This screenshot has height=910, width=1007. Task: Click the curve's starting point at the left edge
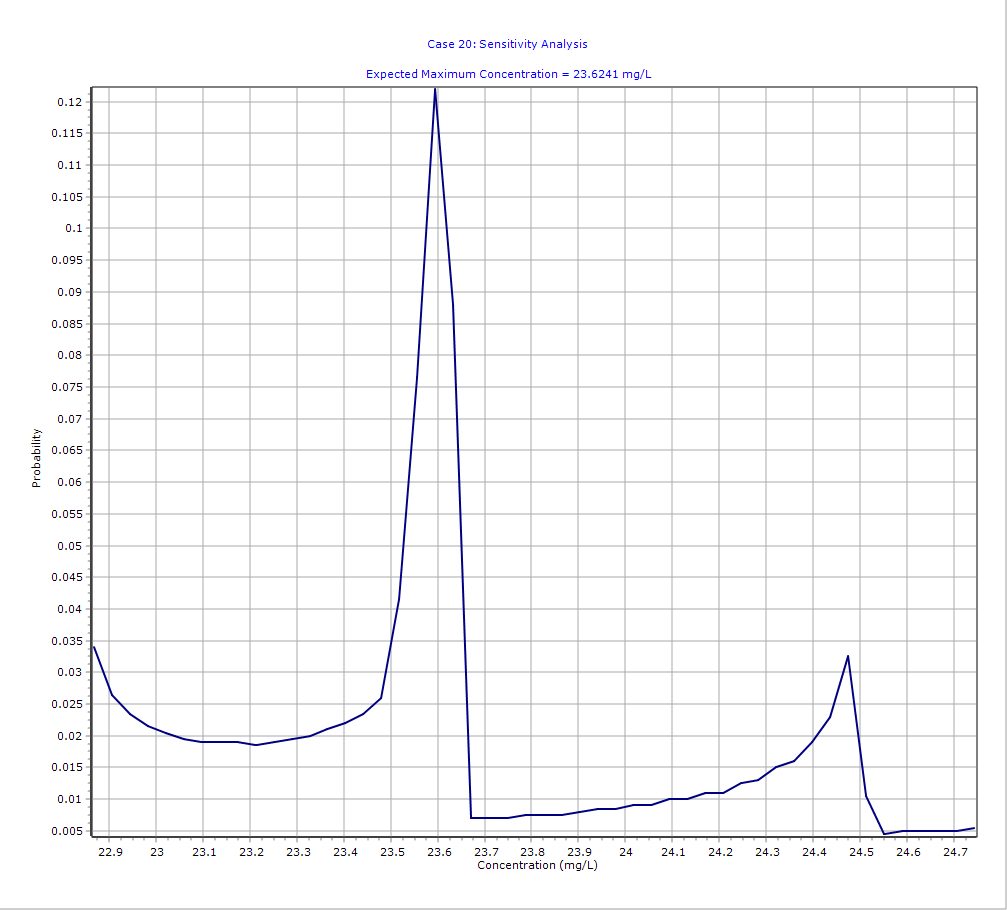(94, 647)
